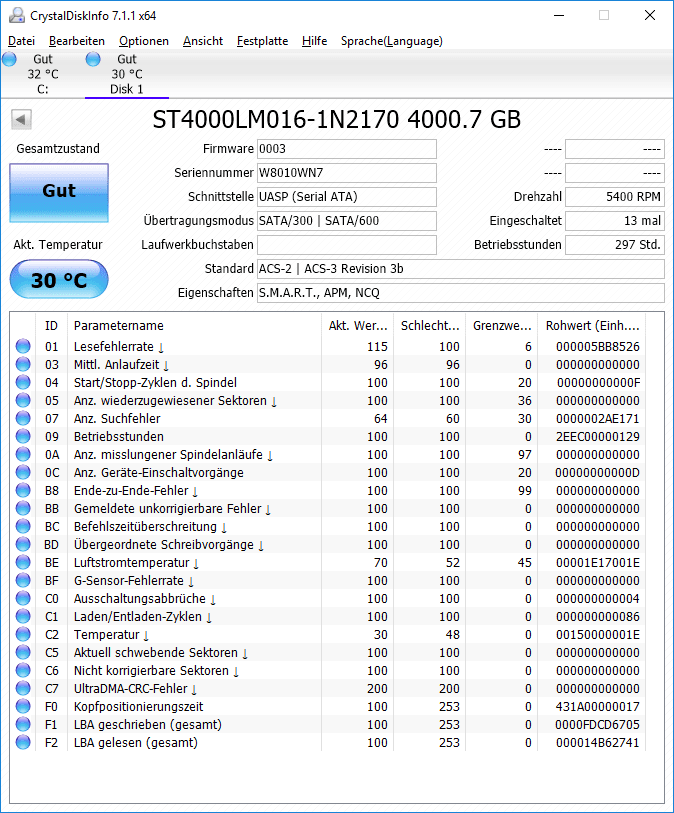Click the Betriebsstunden value 297 Std.
Screen dimensions: 674x813
[x=615, y=245]
